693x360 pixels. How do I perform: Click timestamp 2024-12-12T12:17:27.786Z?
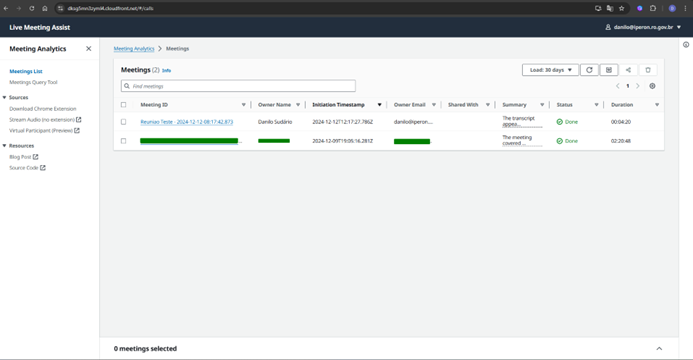pos(343,122)
